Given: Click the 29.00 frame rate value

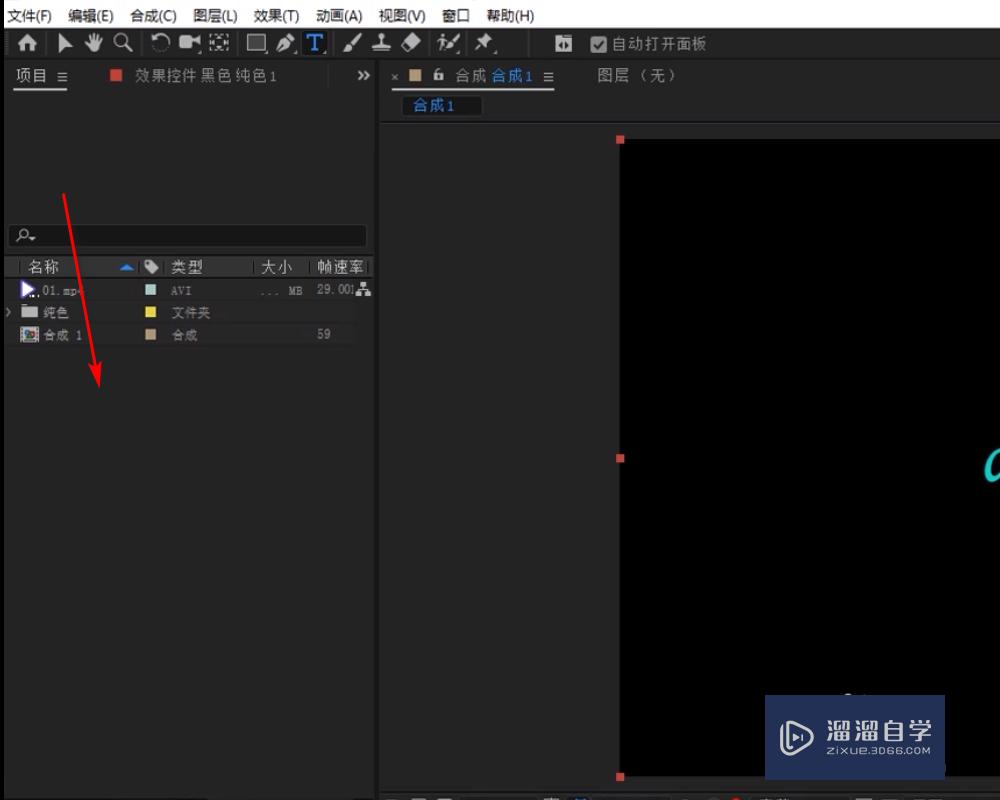Looking at the screenshot, I should coord(335,290).
